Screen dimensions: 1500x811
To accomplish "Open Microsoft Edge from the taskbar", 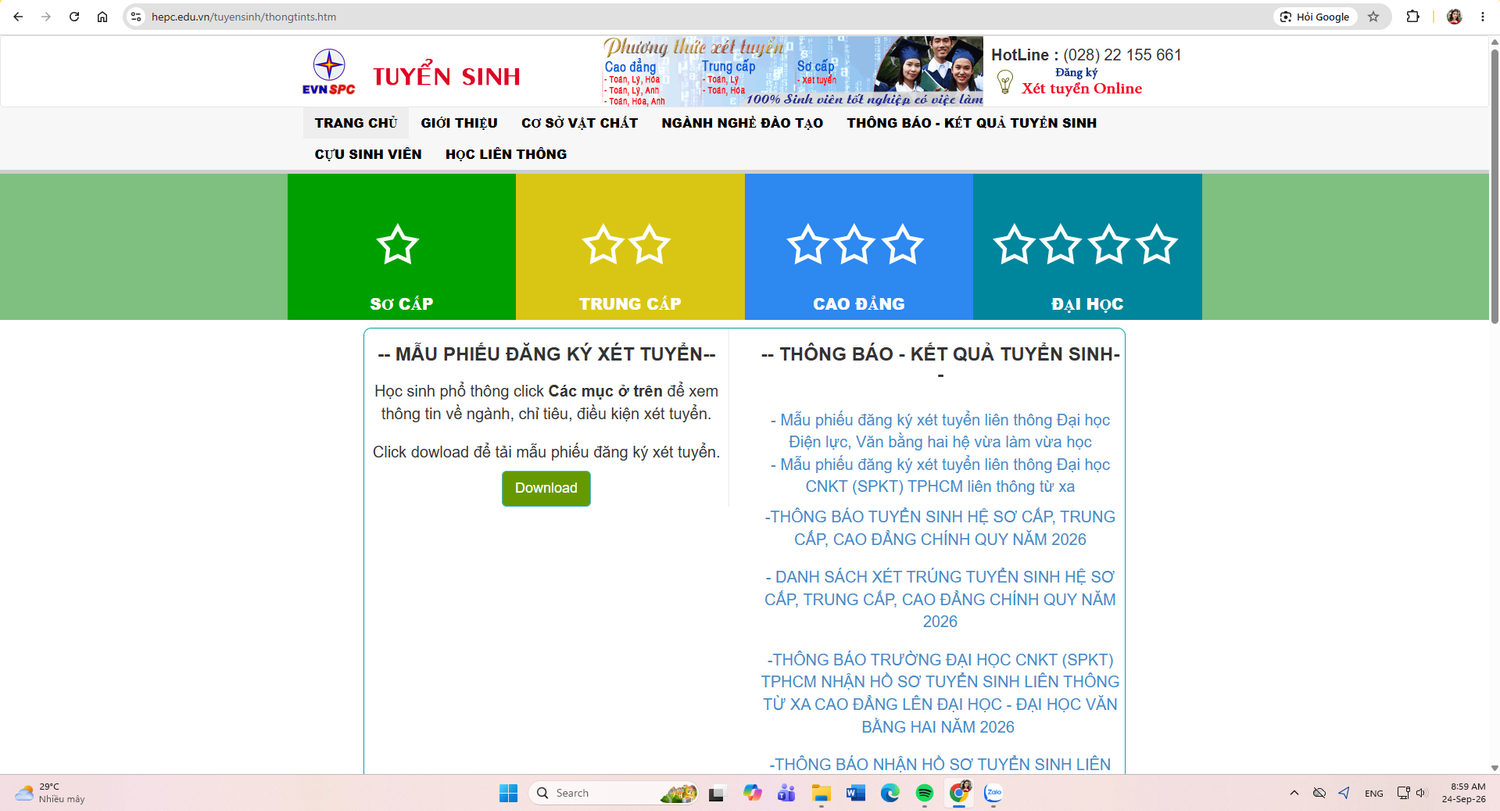I will click(890, 793).
